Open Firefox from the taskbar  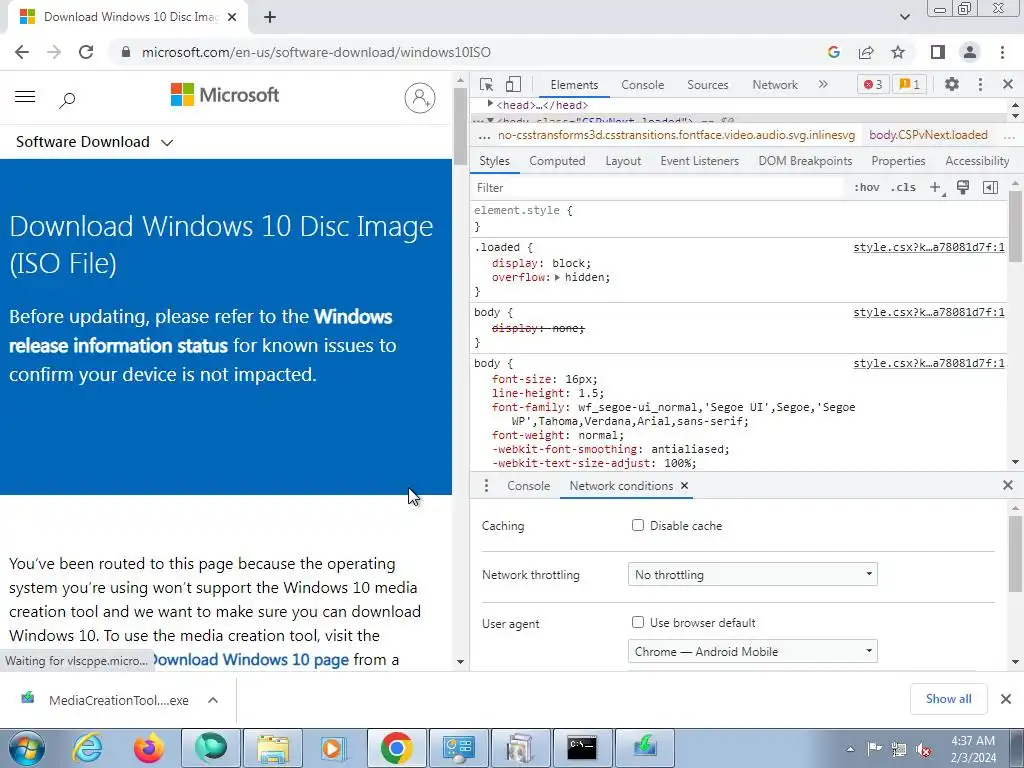(x=149, y=748)
